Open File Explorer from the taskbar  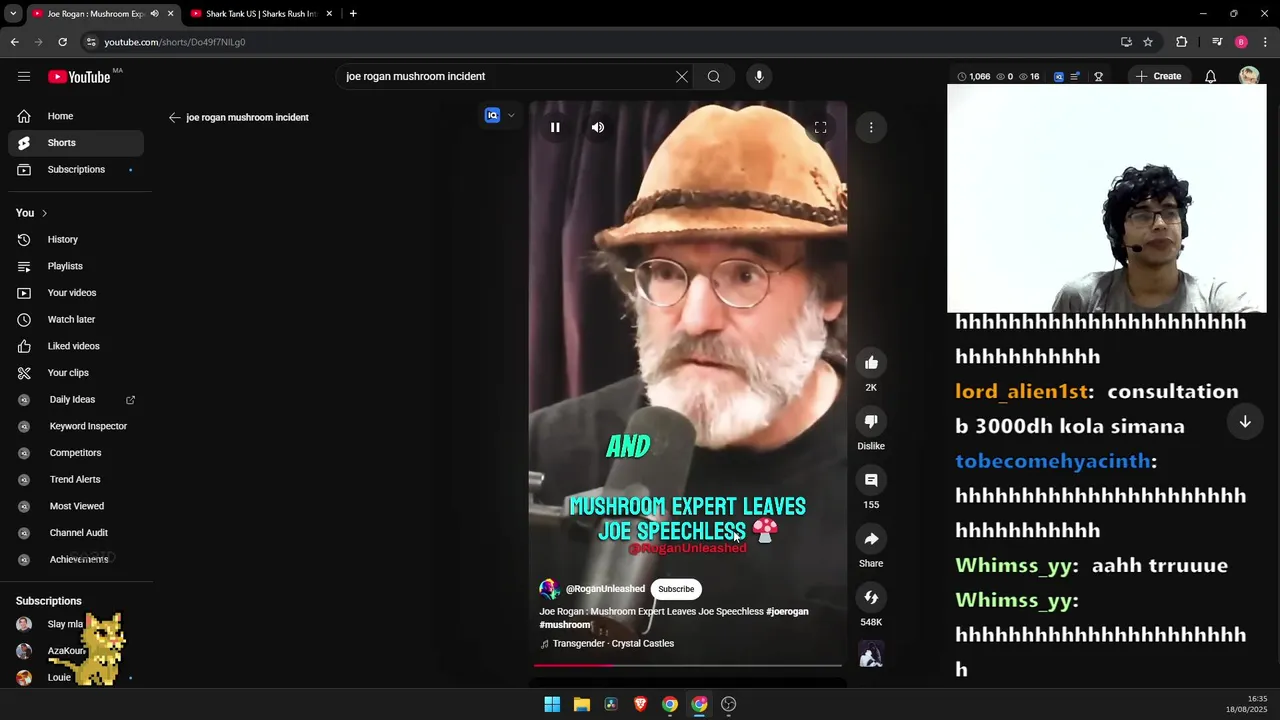(582, 704)
